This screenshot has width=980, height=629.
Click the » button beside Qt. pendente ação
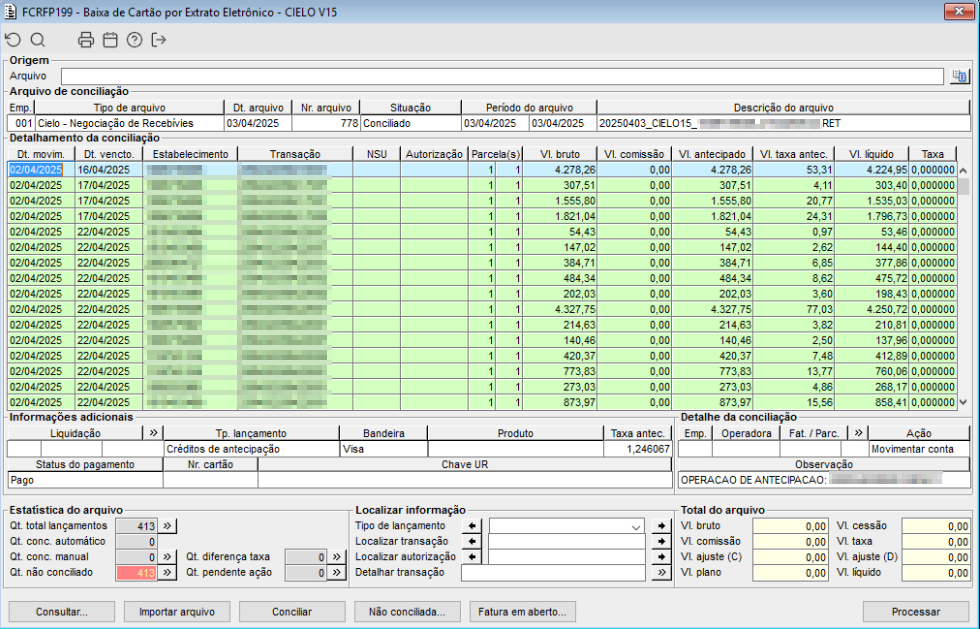coord(337,572)
